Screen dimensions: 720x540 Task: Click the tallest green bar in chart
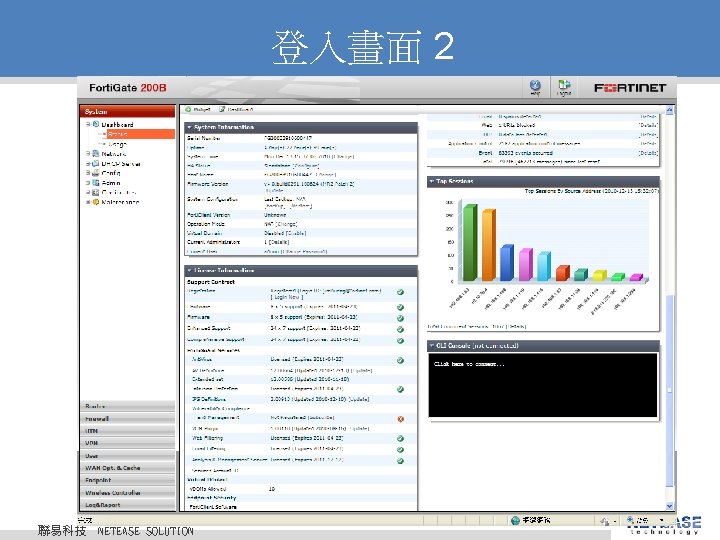click(470, 242)
